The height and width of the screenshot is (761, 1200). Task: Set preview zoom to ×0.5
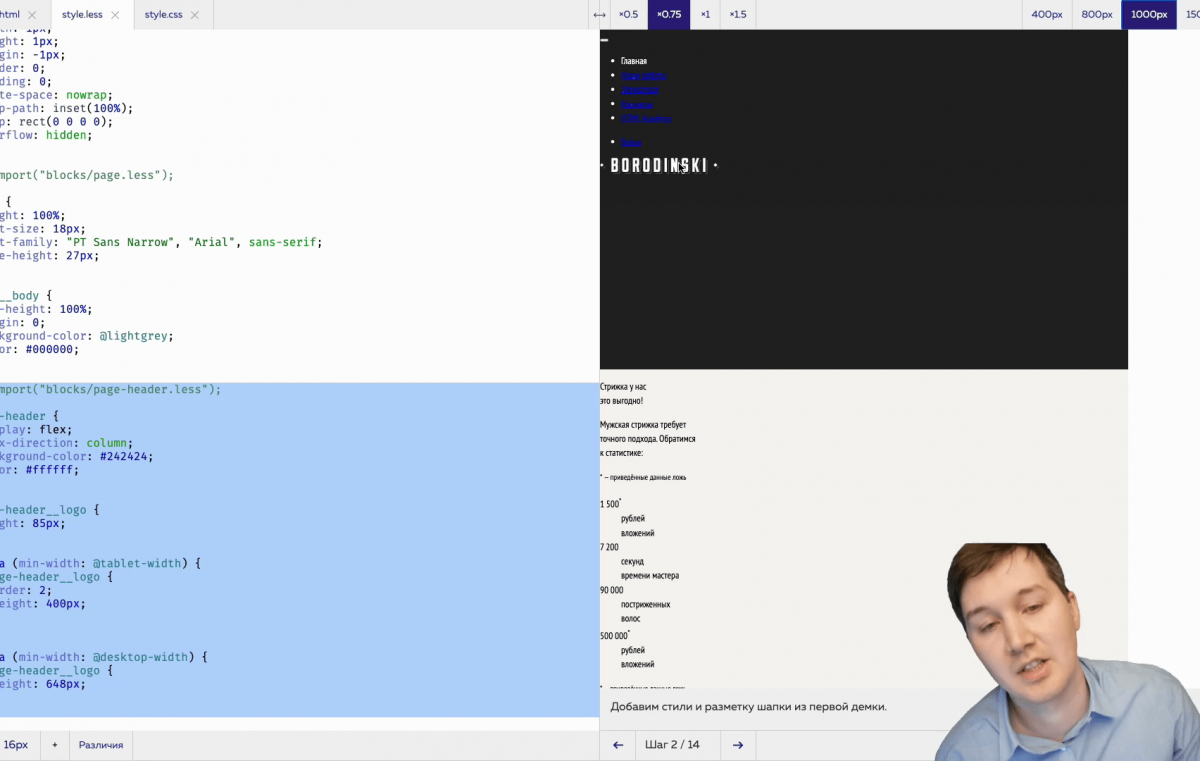[628, 14]
